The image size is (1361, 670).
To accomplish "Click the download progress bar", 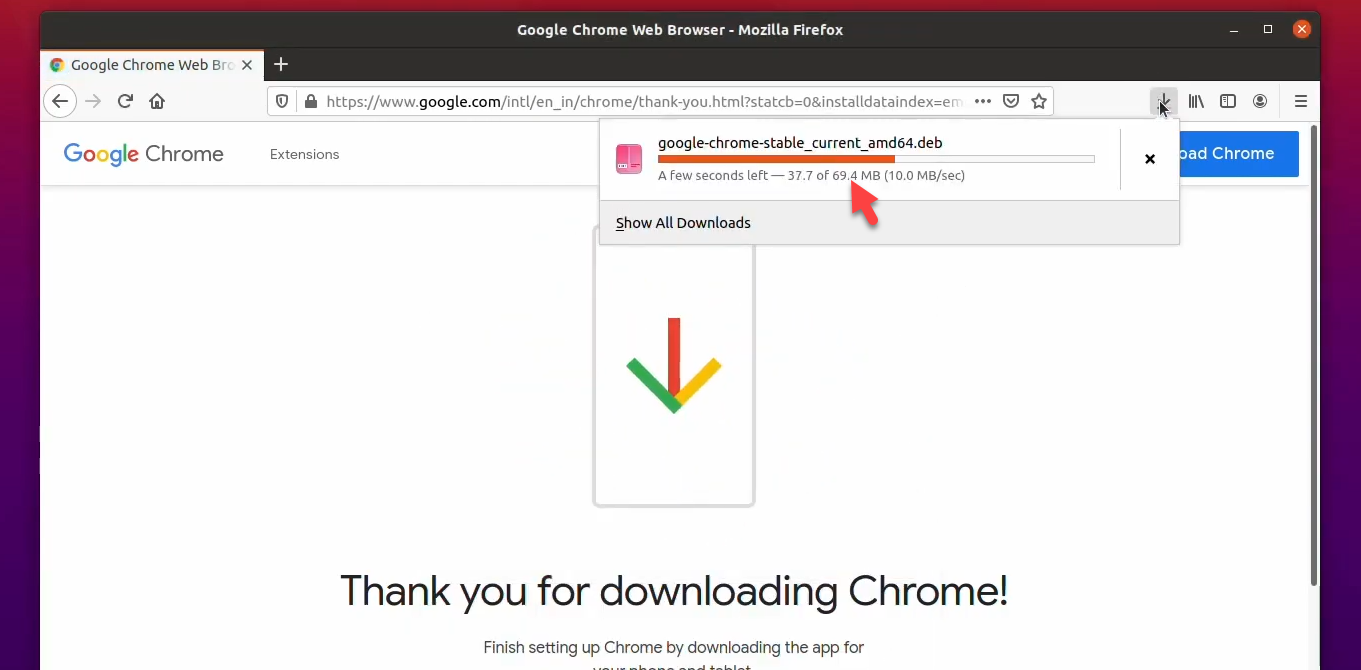I will [x=876, y=159].
